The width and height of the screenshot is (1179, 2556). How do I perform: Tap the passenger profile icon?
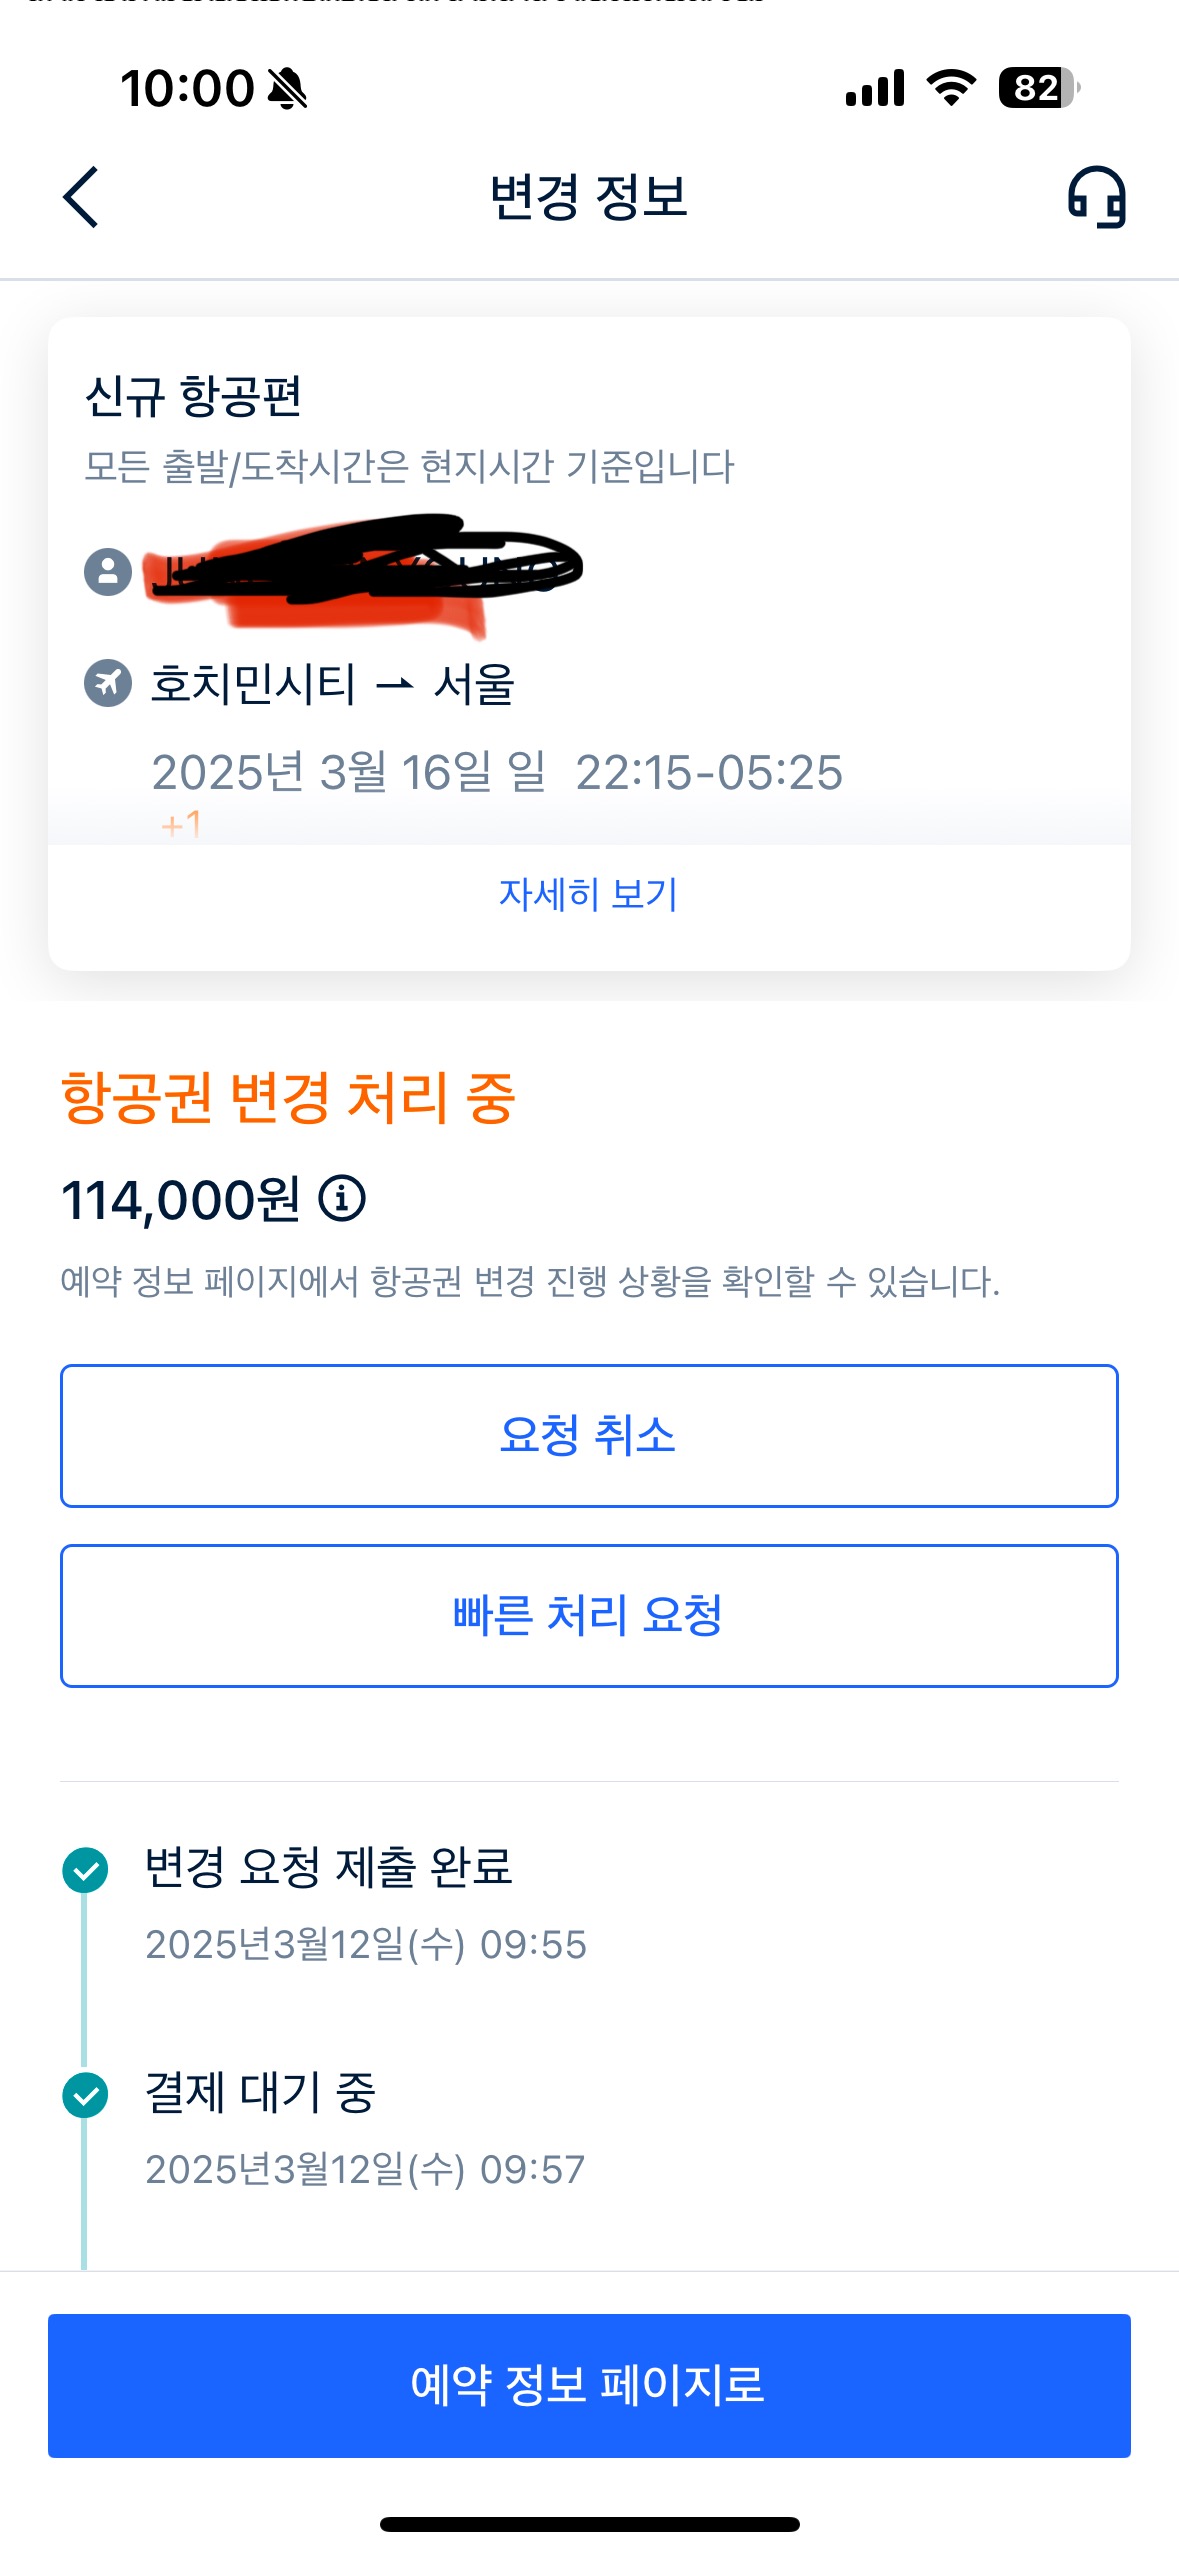click(x=108, y=572)
